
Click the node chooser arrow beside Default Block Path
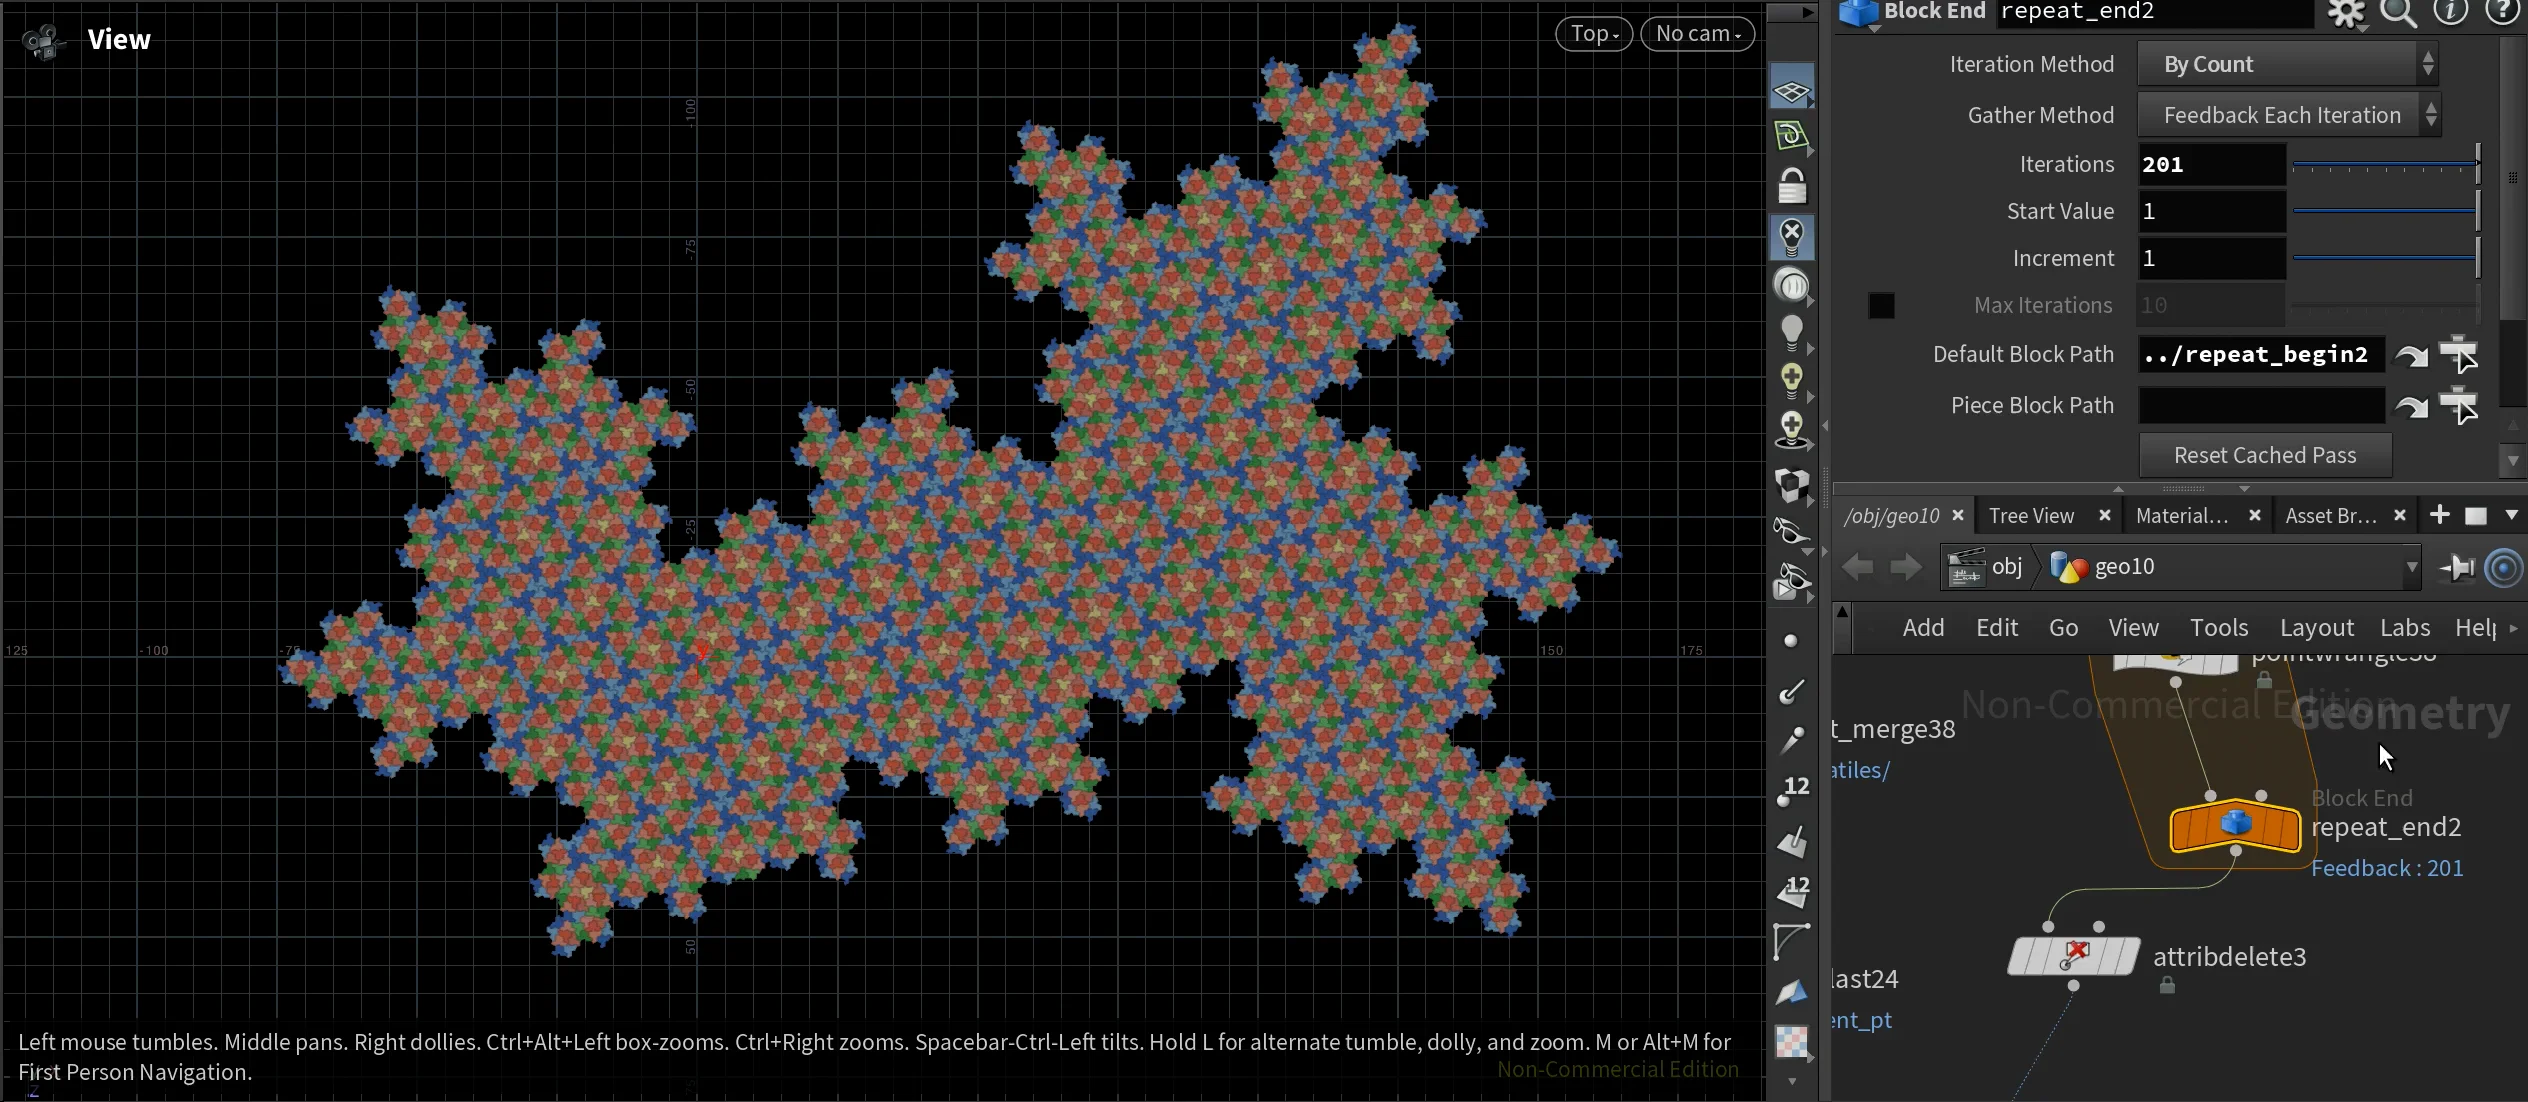point(2410,355)
